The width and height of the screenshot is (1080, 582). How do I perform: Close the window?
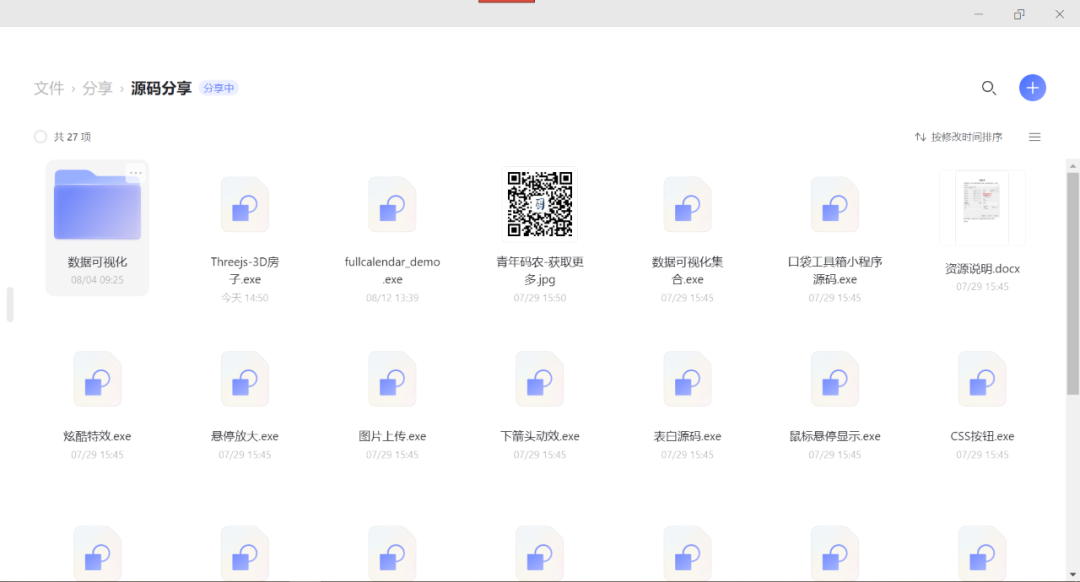[1059, 14]
